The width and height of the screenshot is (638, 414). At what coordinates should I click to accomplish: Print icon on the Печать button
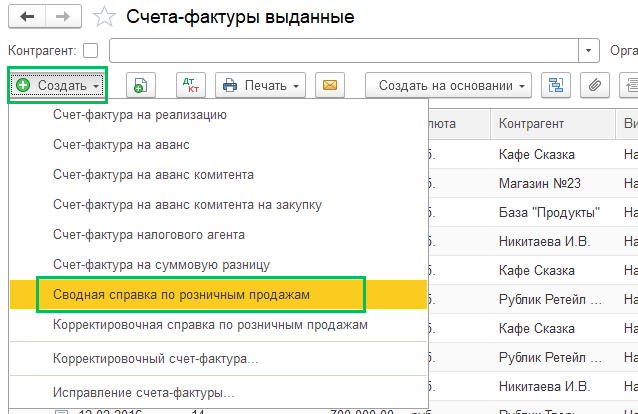(x=230, y=85)
